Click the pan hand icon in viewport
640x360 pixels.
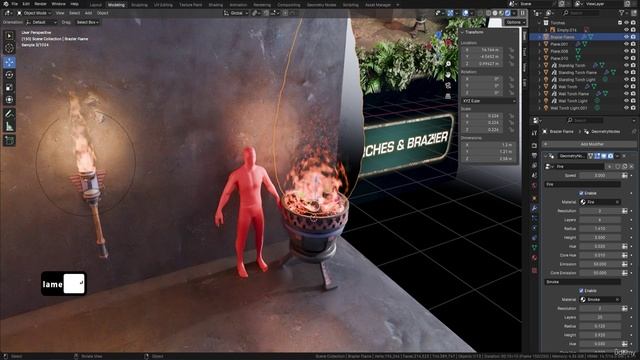point(448,75)
